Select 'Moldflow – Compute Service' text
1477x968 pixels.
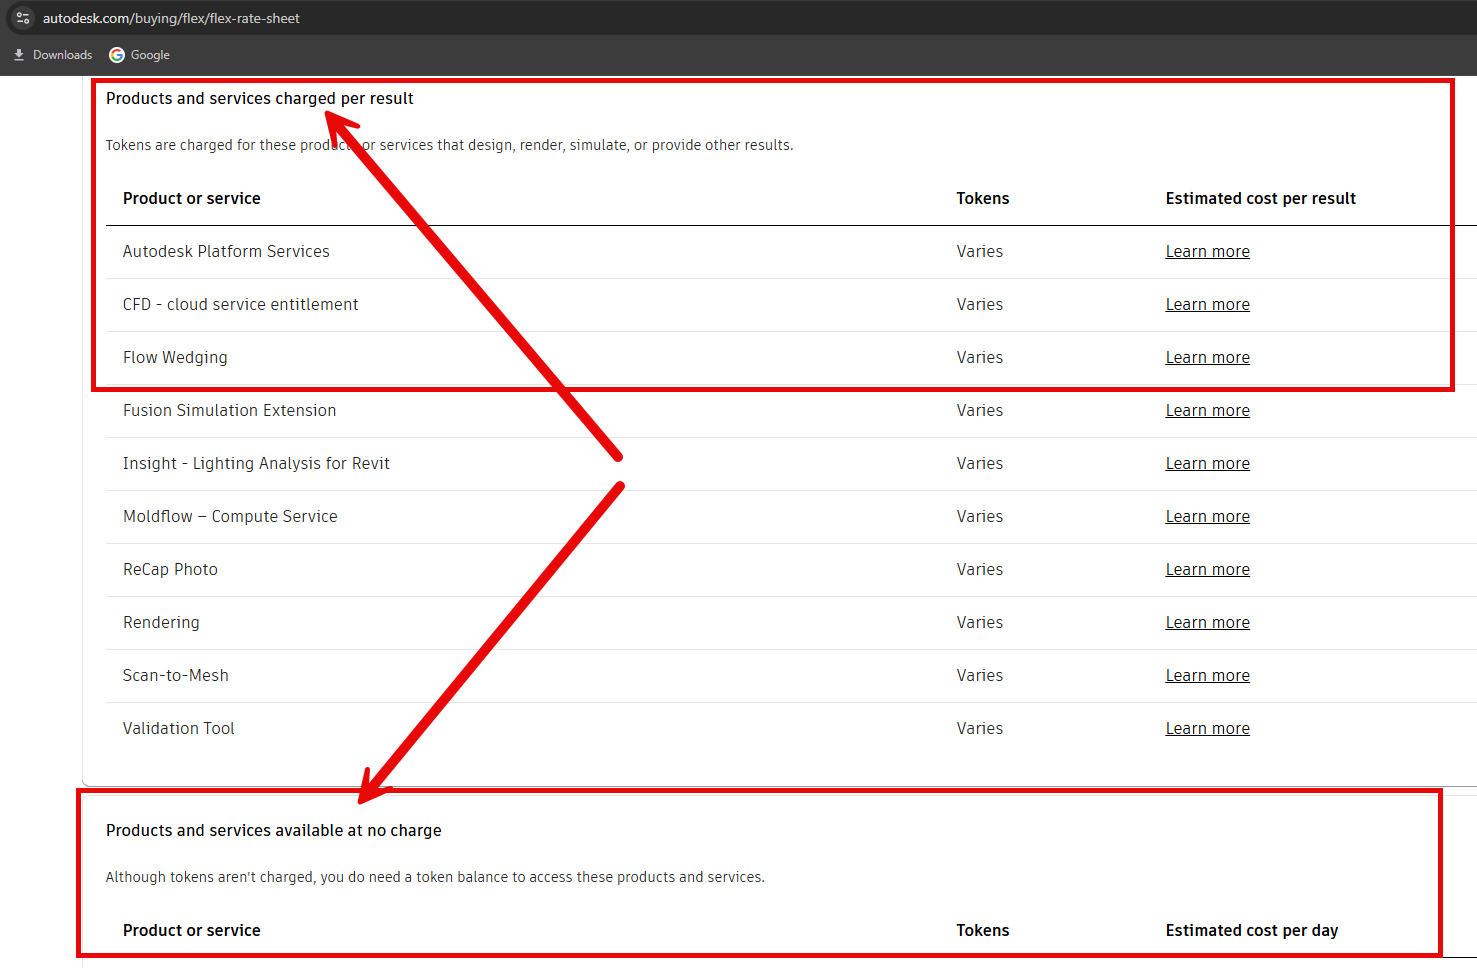click(x=230, y=517)
